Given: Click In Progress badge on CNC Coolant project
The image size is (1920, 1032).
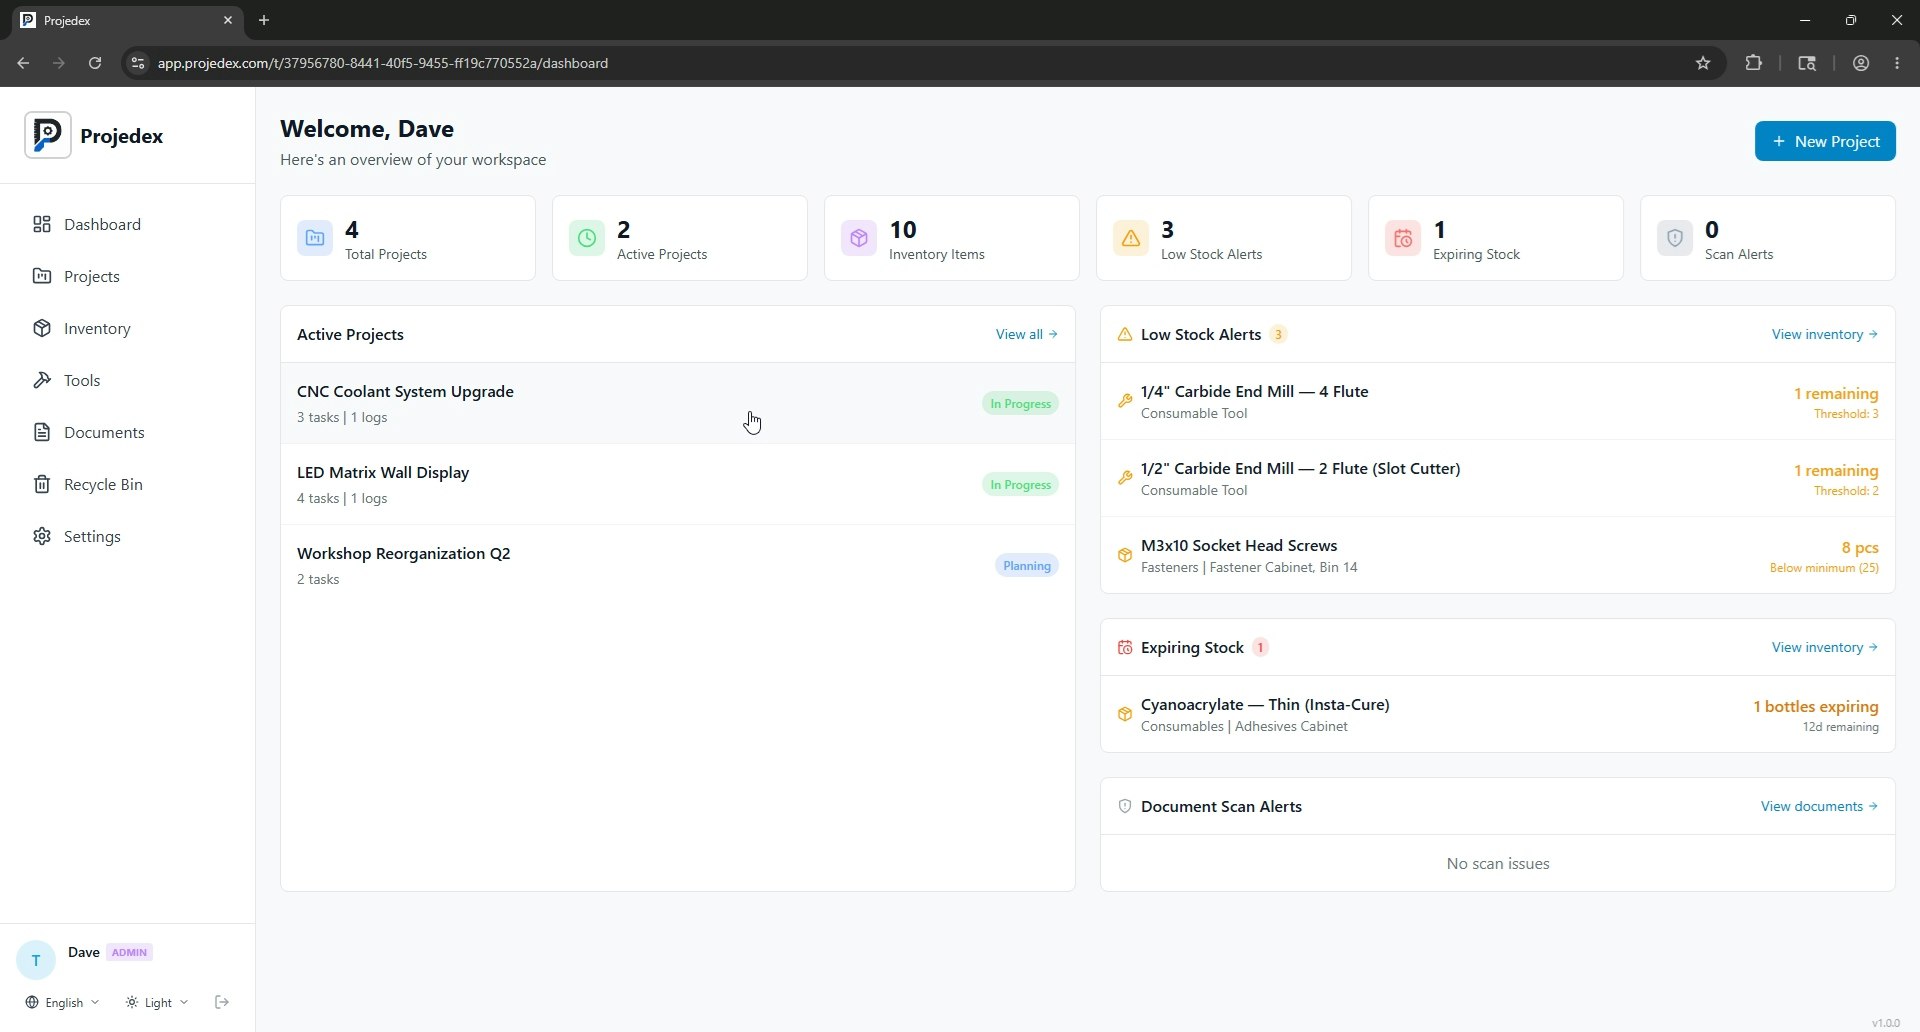Looking at the screenshot, I should pyautogui.click(x=1020, y=403).
